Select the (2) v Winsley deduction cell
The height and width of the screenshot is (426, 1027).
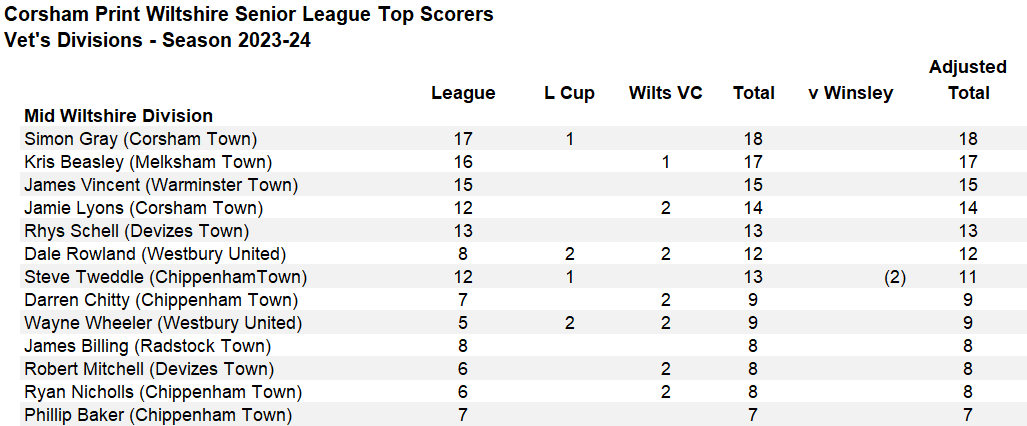coord(894,277)
